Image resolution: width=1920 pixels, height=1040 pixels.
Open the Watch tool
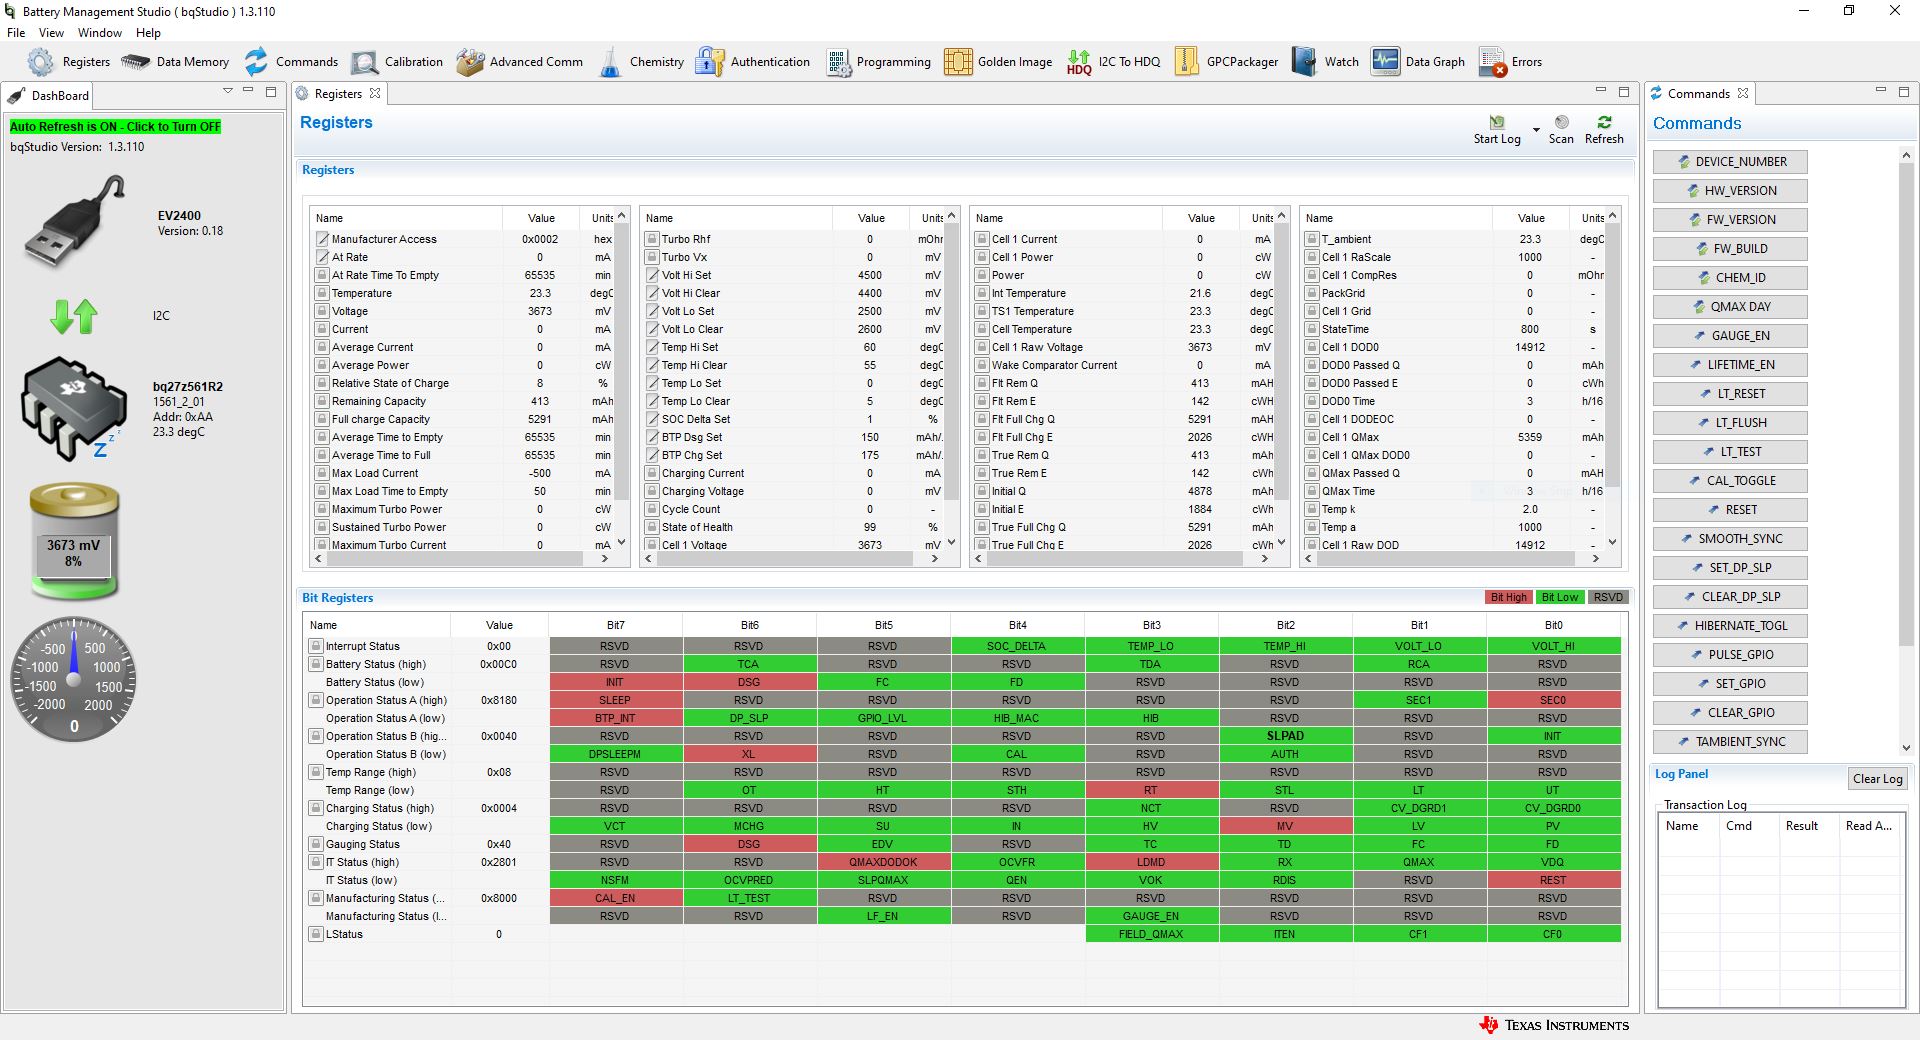pyautogui.click(x=1325, y=62)
